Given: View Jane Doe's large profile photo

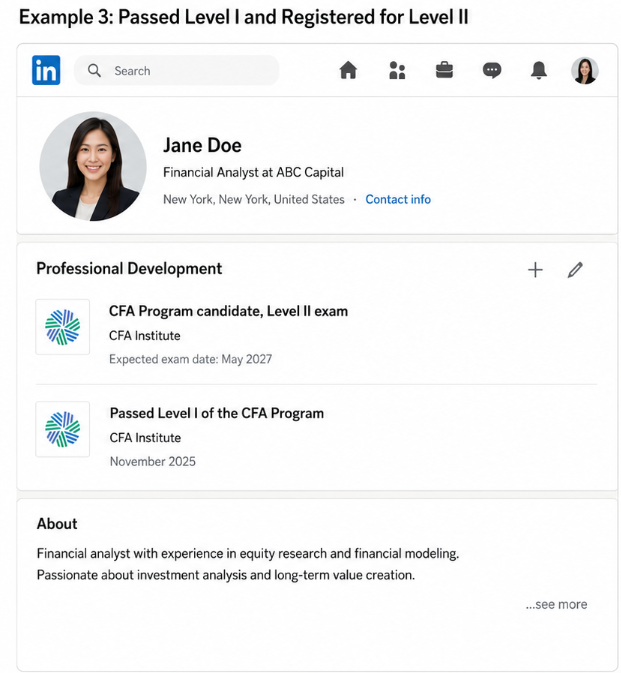Looking at the screenshot, I should pos(93,167).
